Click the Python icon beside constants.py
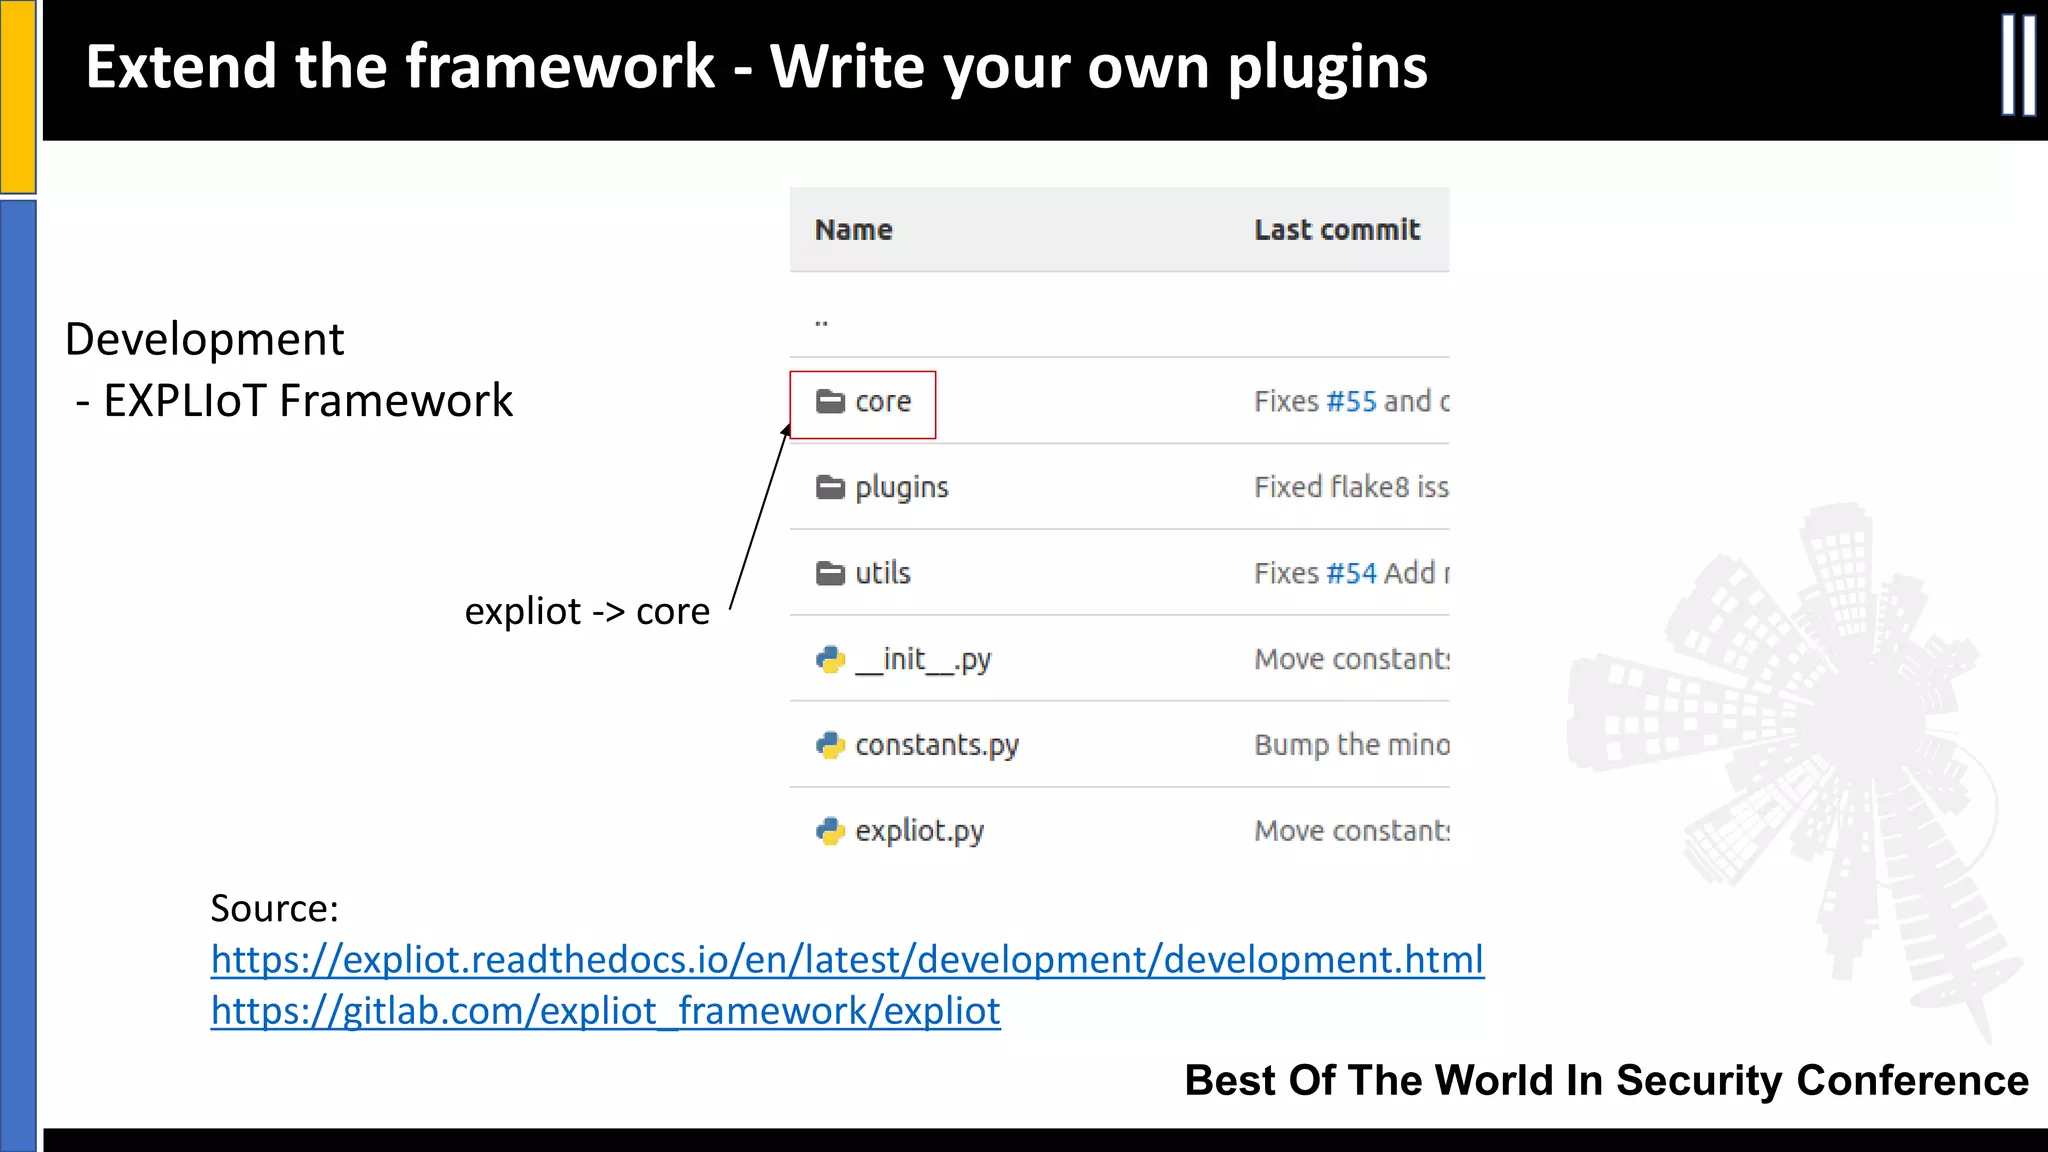This screenshot has width=2048, height=1152. pyautogui.click(x=830, y=745)
